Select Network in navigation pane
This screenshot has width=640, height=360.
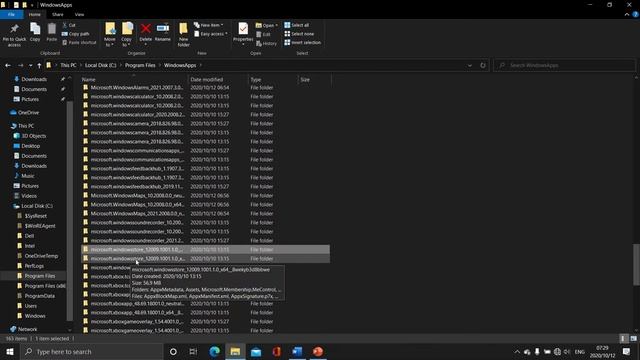(24, 329)
